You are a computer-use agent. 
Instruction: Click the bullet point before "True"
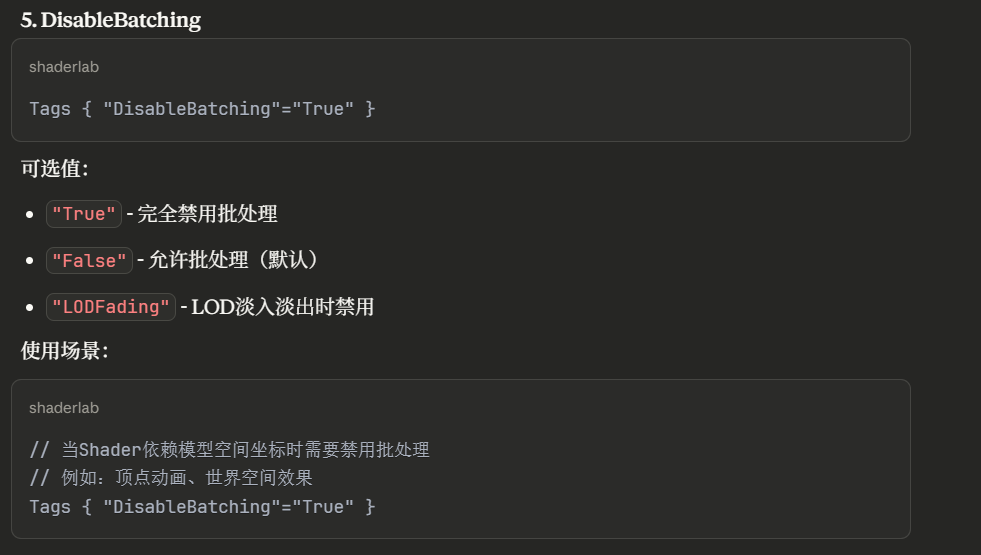click(31, 214)
